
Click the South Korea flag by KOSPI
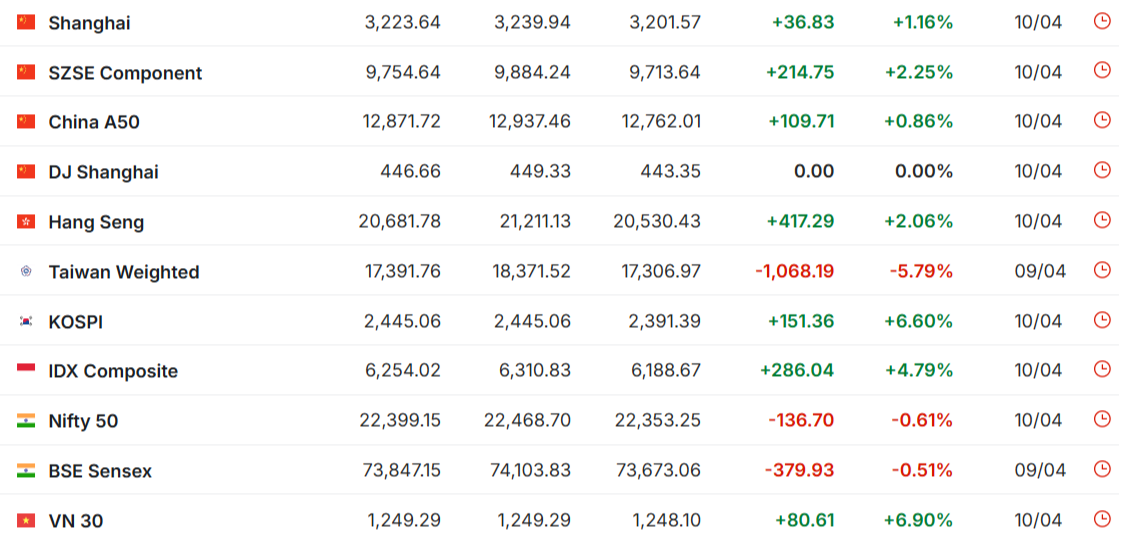coord(26,321)
